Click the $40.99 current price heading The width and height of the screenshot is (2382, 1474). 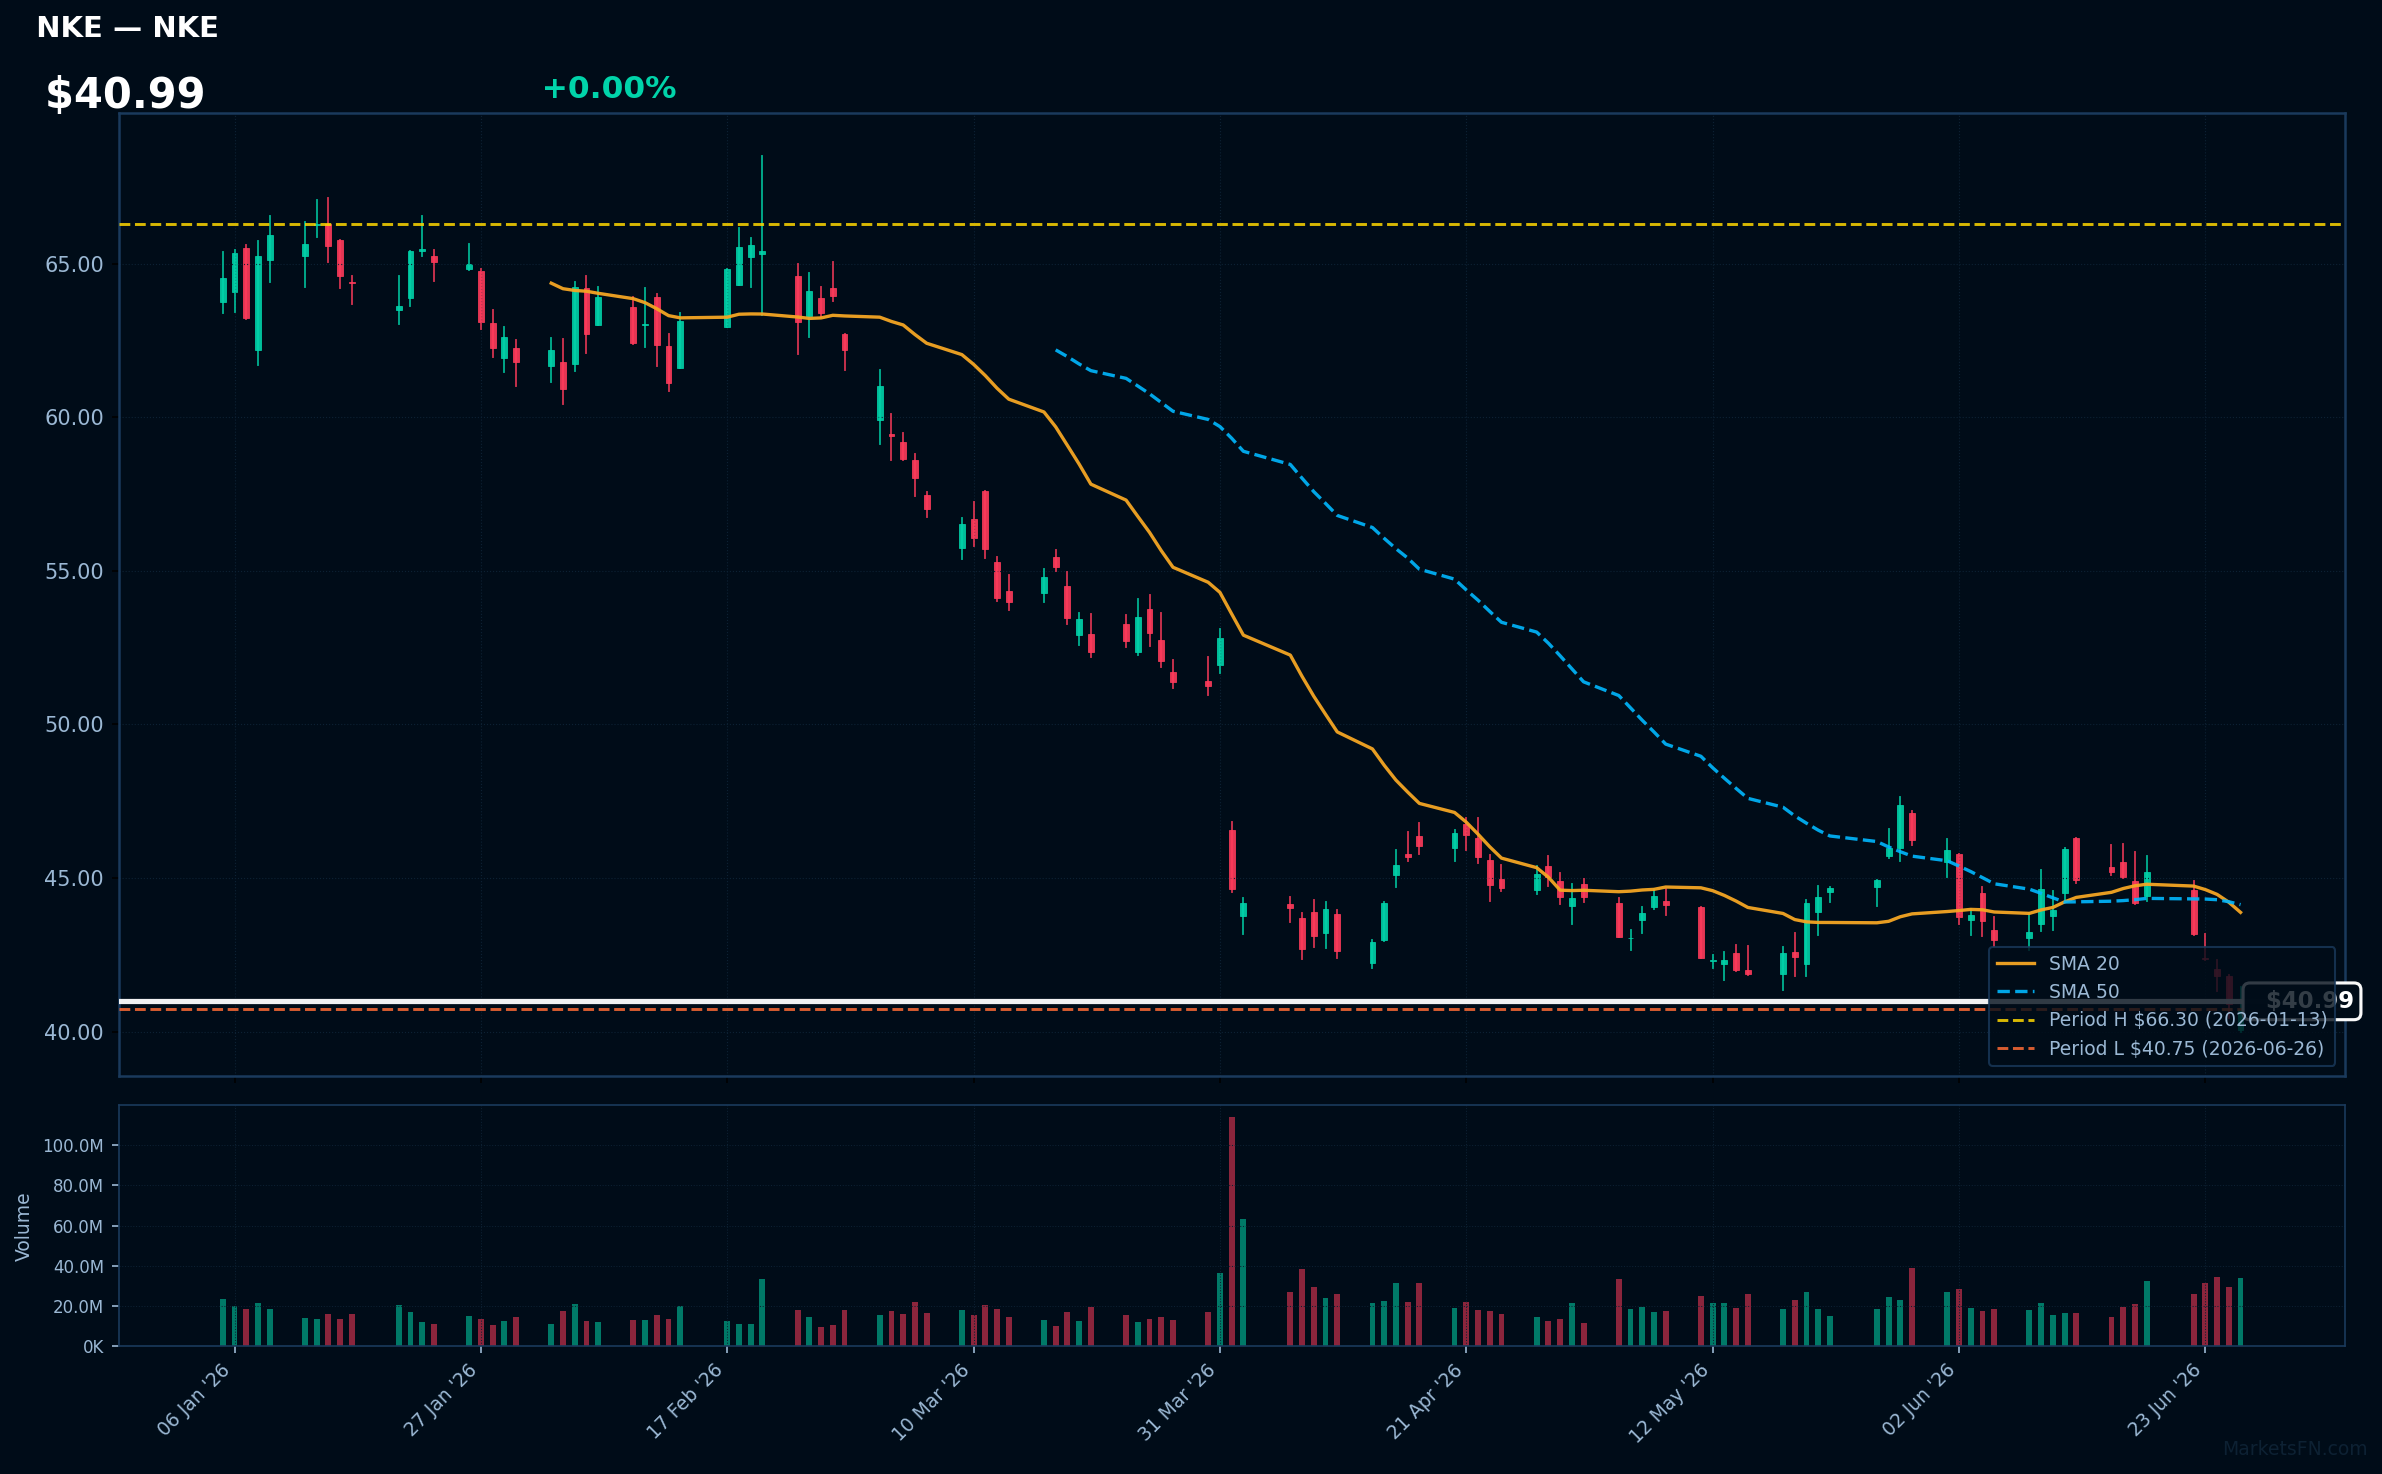point(125,94)
